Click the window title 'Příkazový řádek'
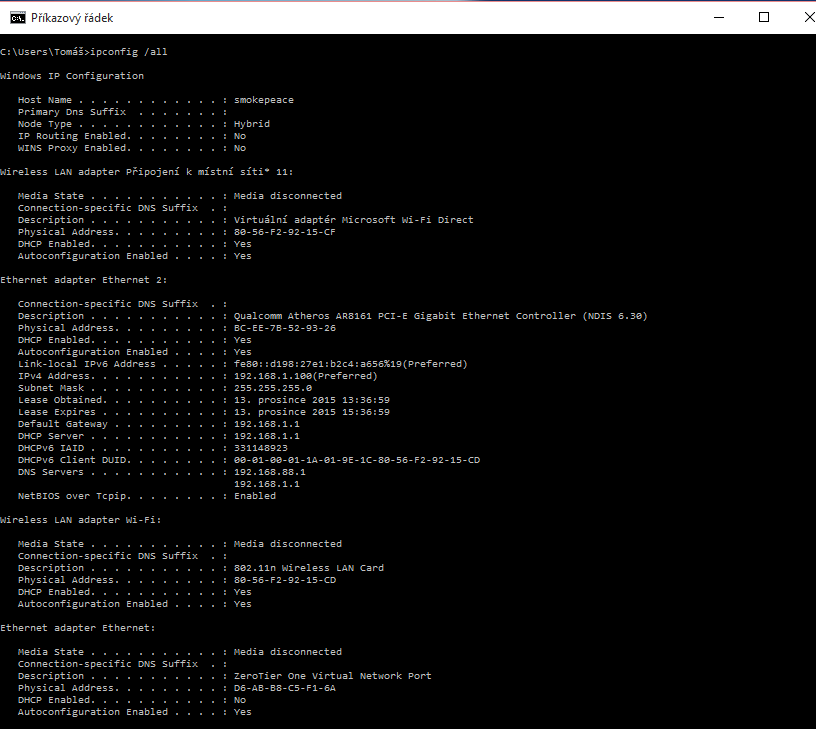 click(72, 18)
